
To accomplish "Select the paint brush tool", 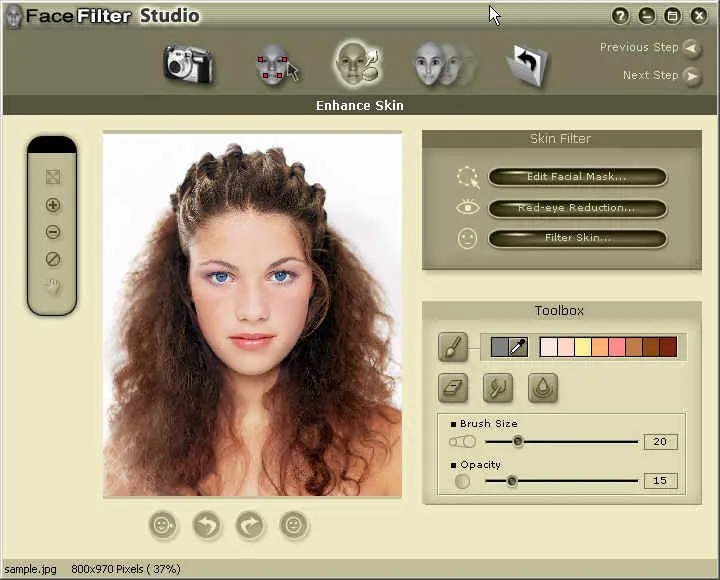I will pos(452,347).
